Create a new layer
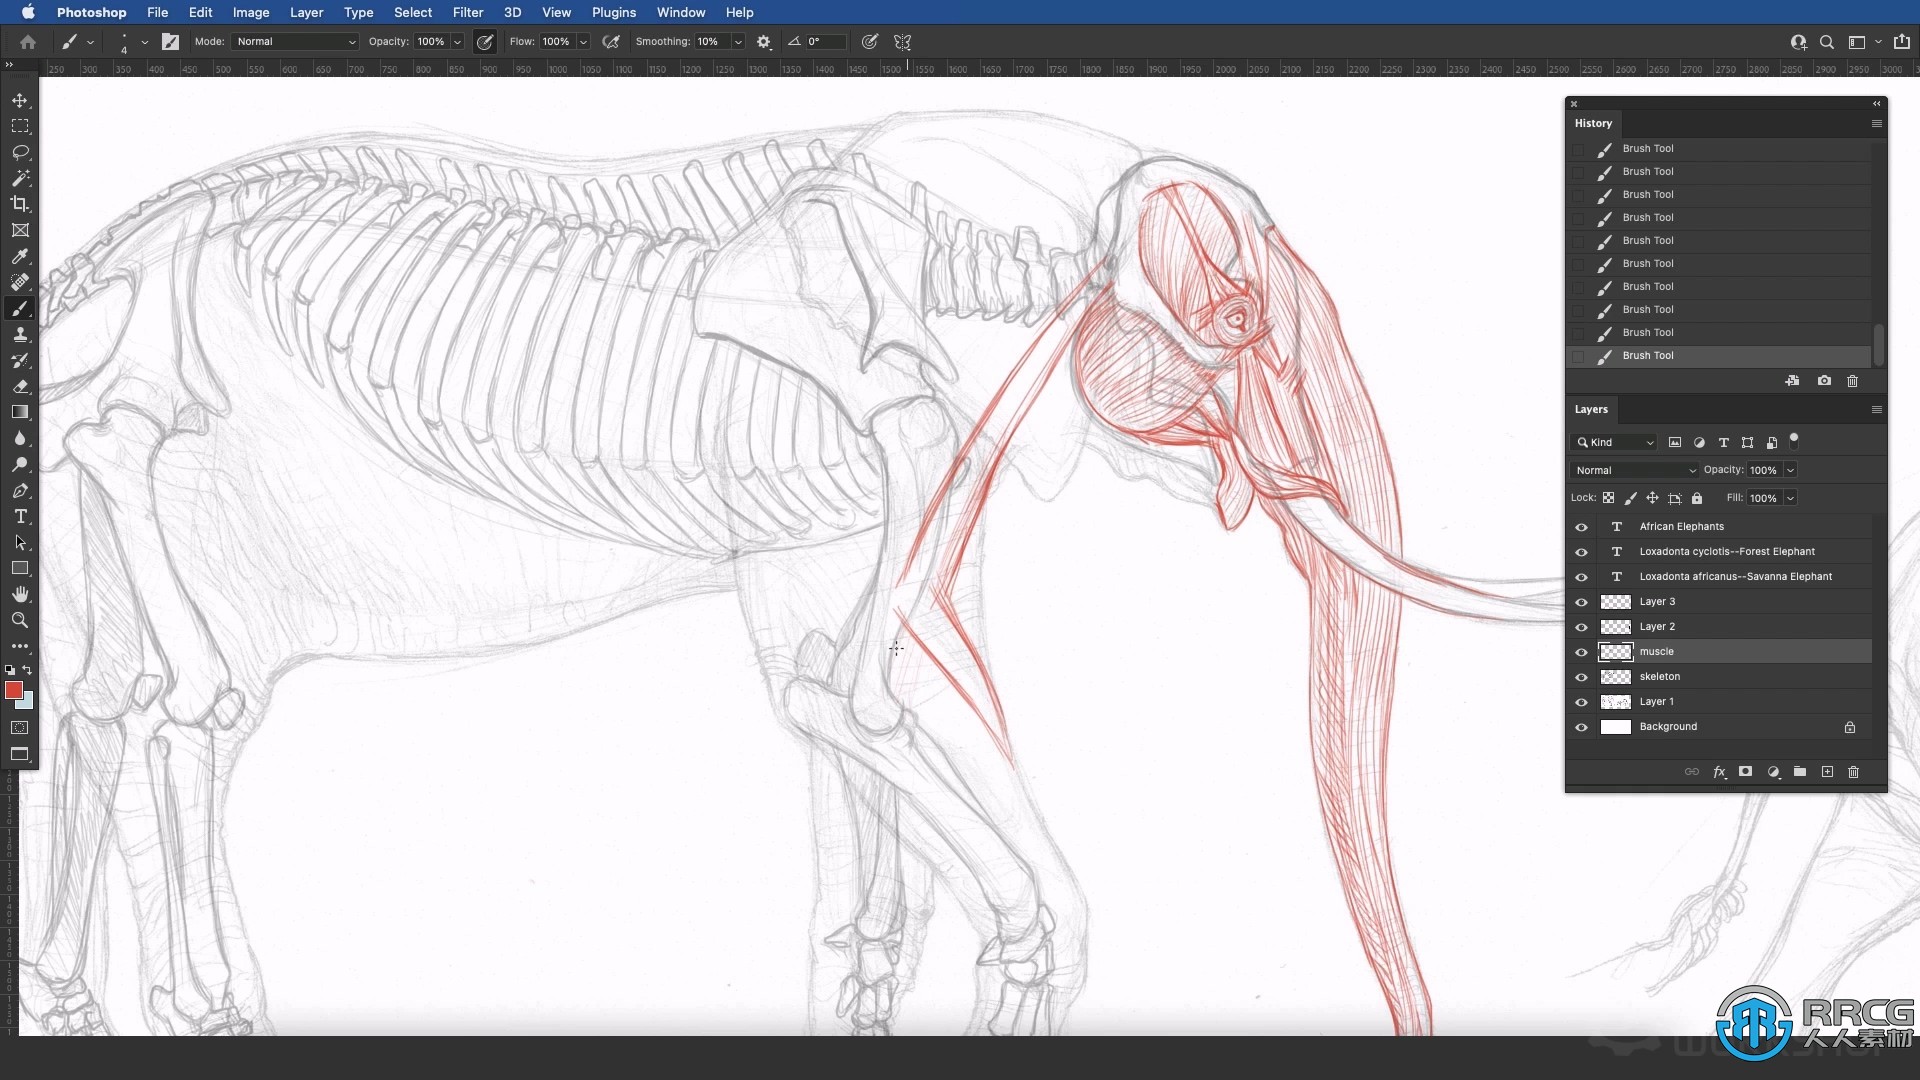Viewport: 1920px width, 1080px height. 1827,772
